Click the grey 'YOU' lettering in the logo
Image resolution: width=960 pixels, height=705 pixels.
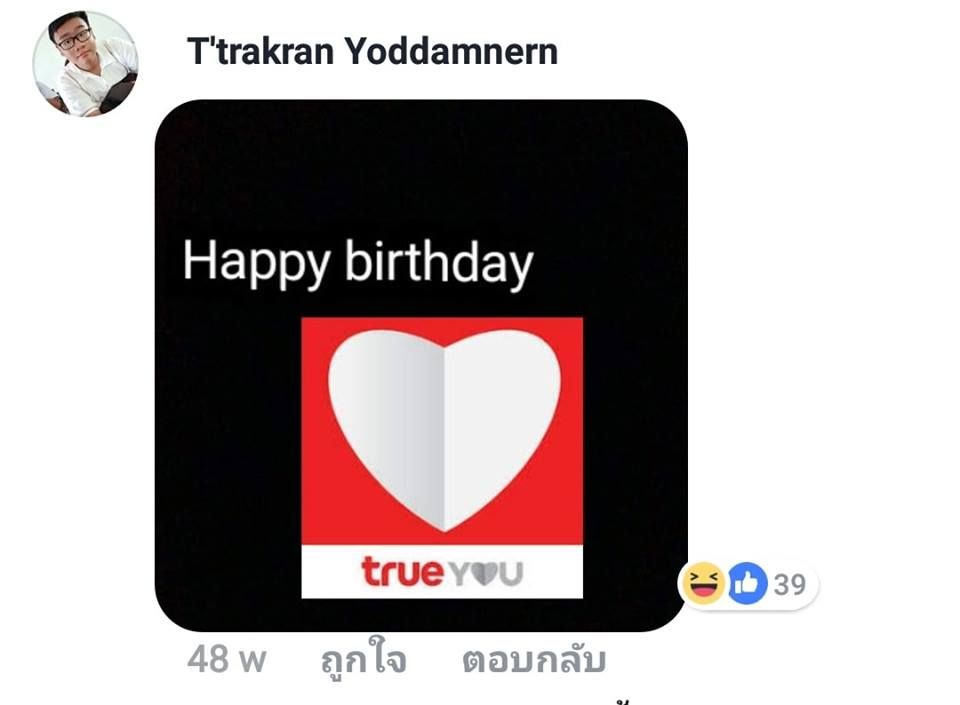pos(486,573)
